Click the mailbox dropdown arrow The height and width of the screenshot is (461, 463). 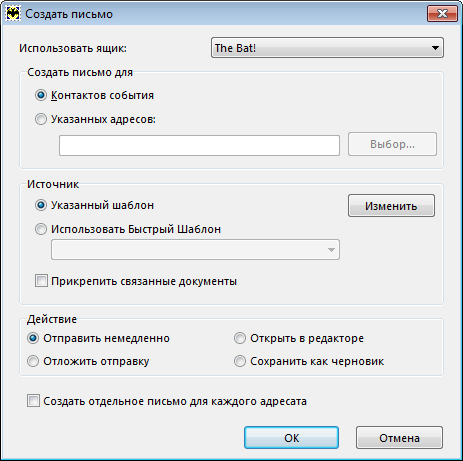click(435, 48)
